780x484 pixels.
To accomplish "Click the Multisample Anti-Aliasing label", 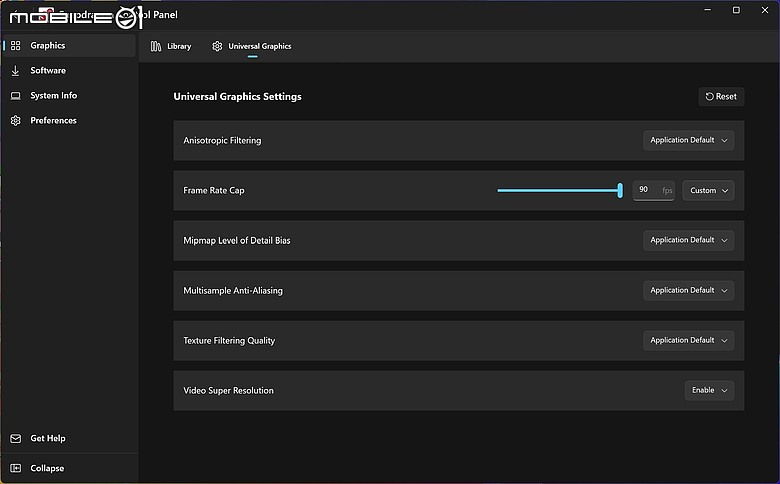I will [x=233, y=290].
